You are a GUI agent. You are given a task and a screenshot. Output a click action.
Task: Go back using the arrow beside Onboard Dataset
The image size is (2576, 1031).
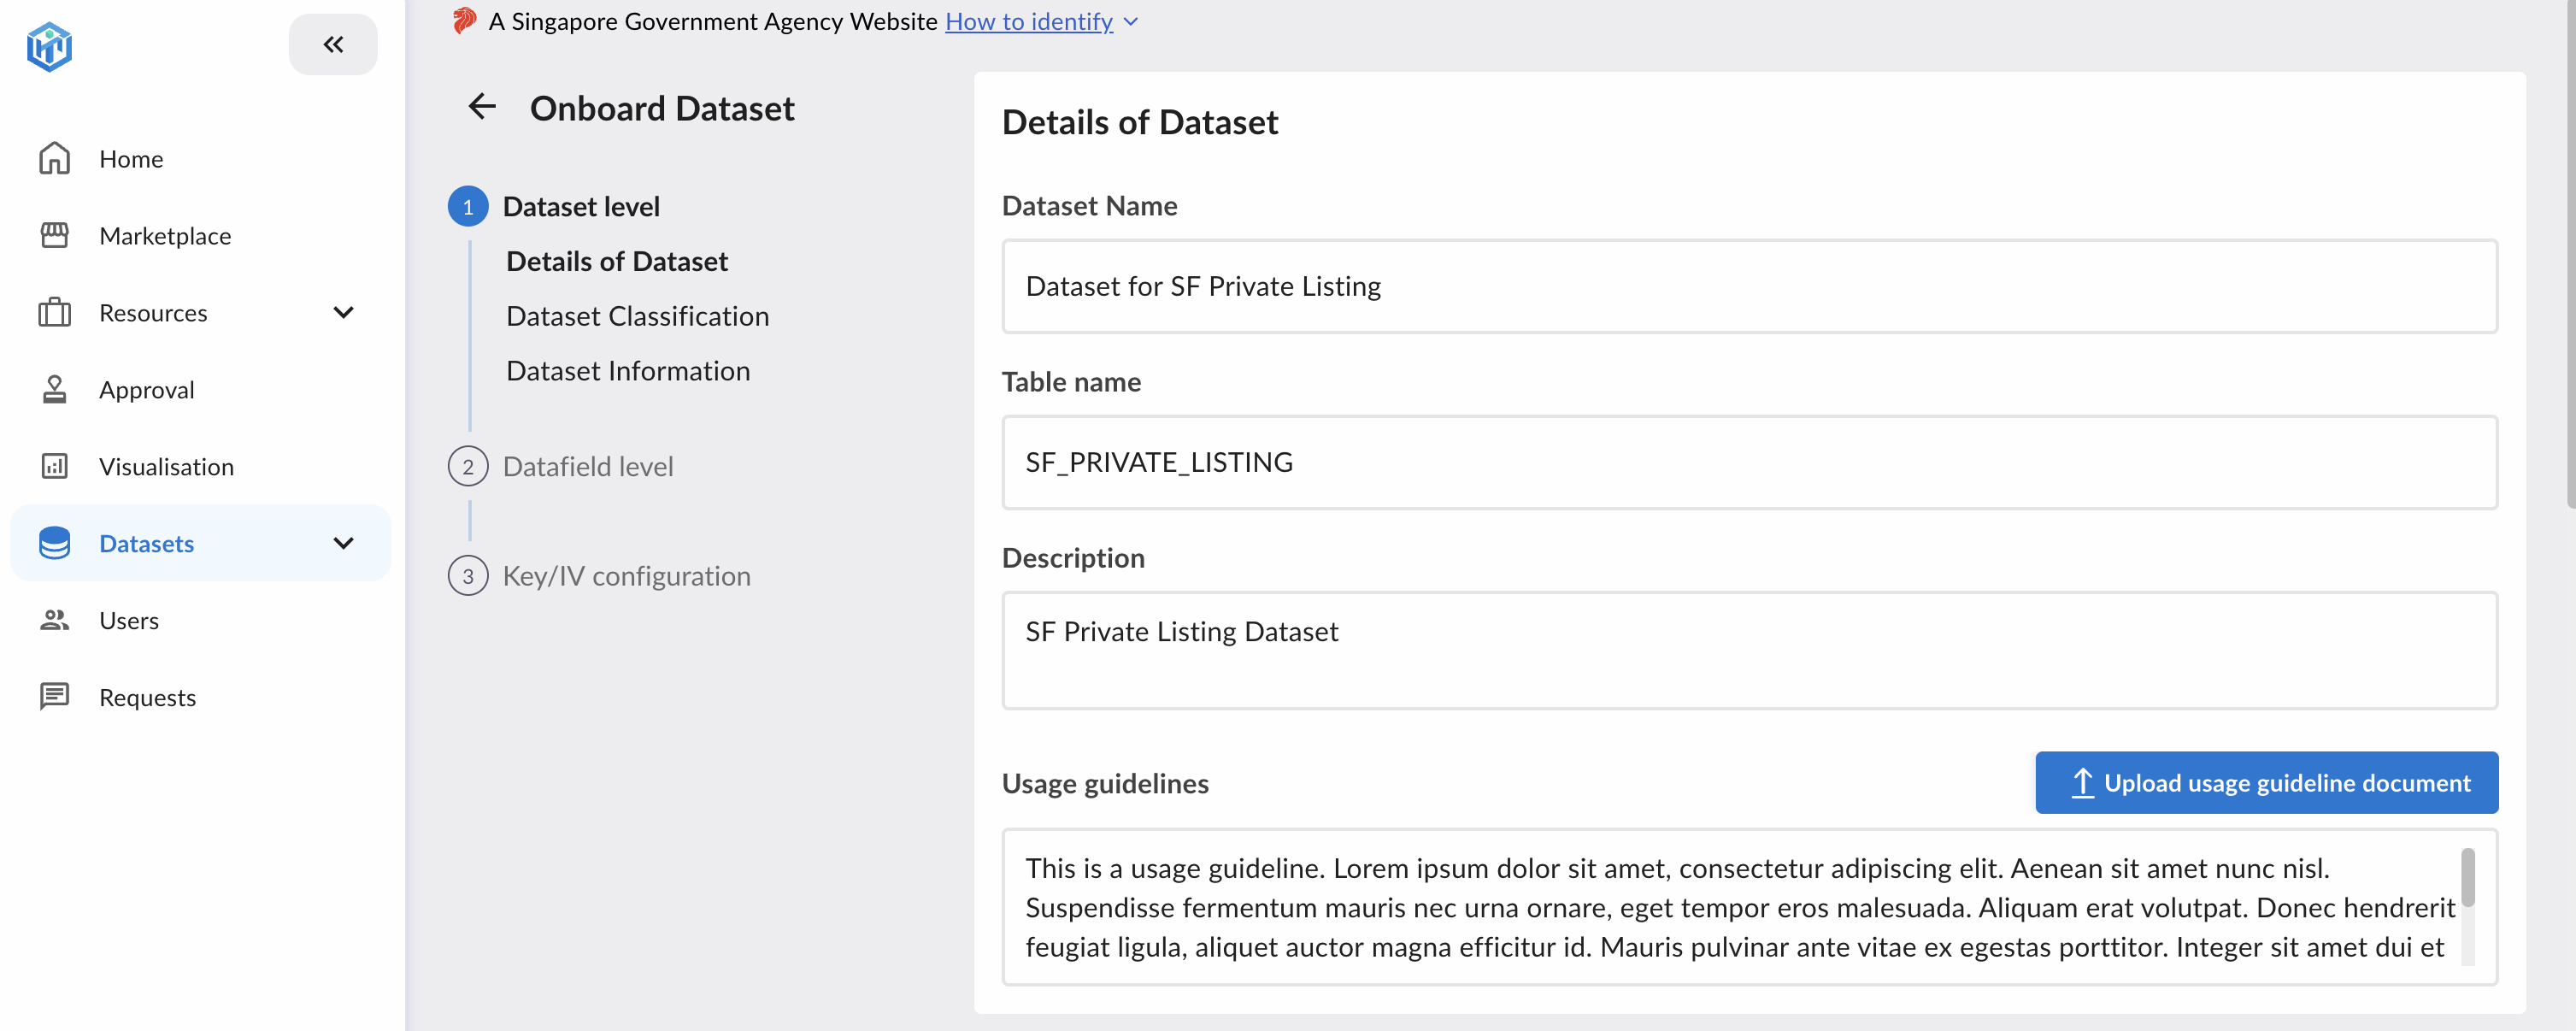tap(482, 106)
